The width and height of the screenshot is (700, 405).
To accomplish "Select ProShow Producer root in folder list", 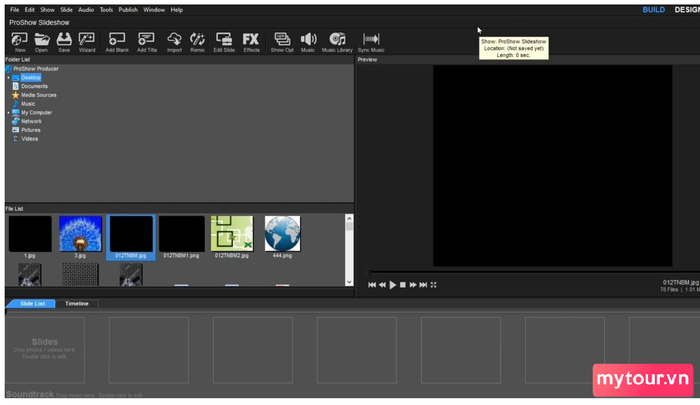I will click(36, 69).
